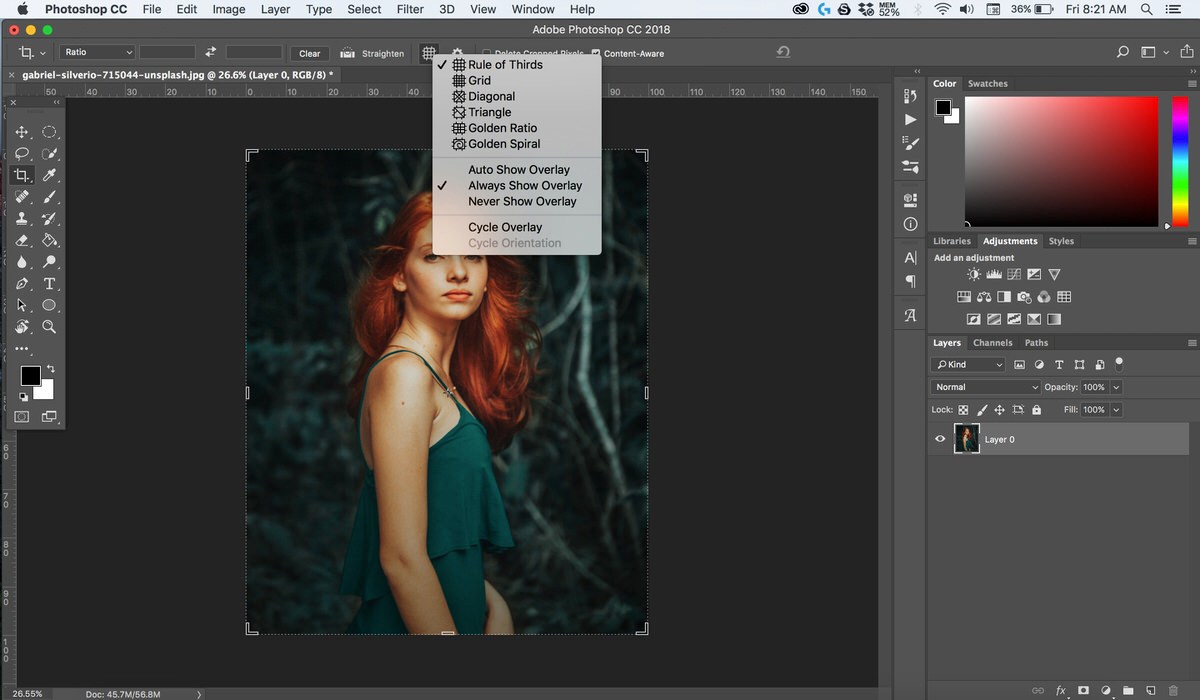The height and width of the screenshot is (700, 1200).
Task: Open the Filter menu
Action: click(x=410, y=9)
